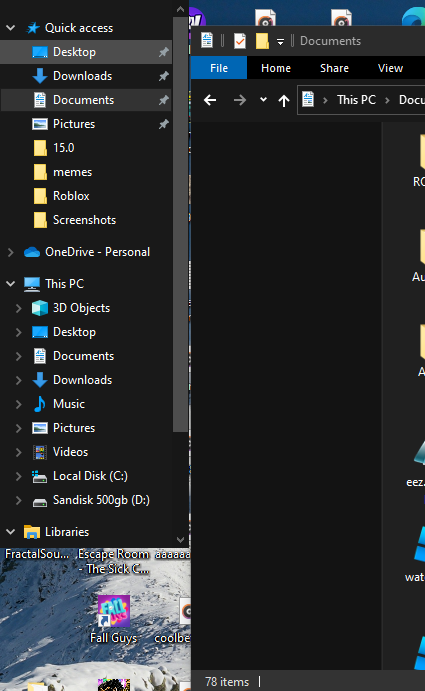This screenshot has height=691, width=425.
Task: Click the 3D Objects cube icon
Action: coord(40,308)
